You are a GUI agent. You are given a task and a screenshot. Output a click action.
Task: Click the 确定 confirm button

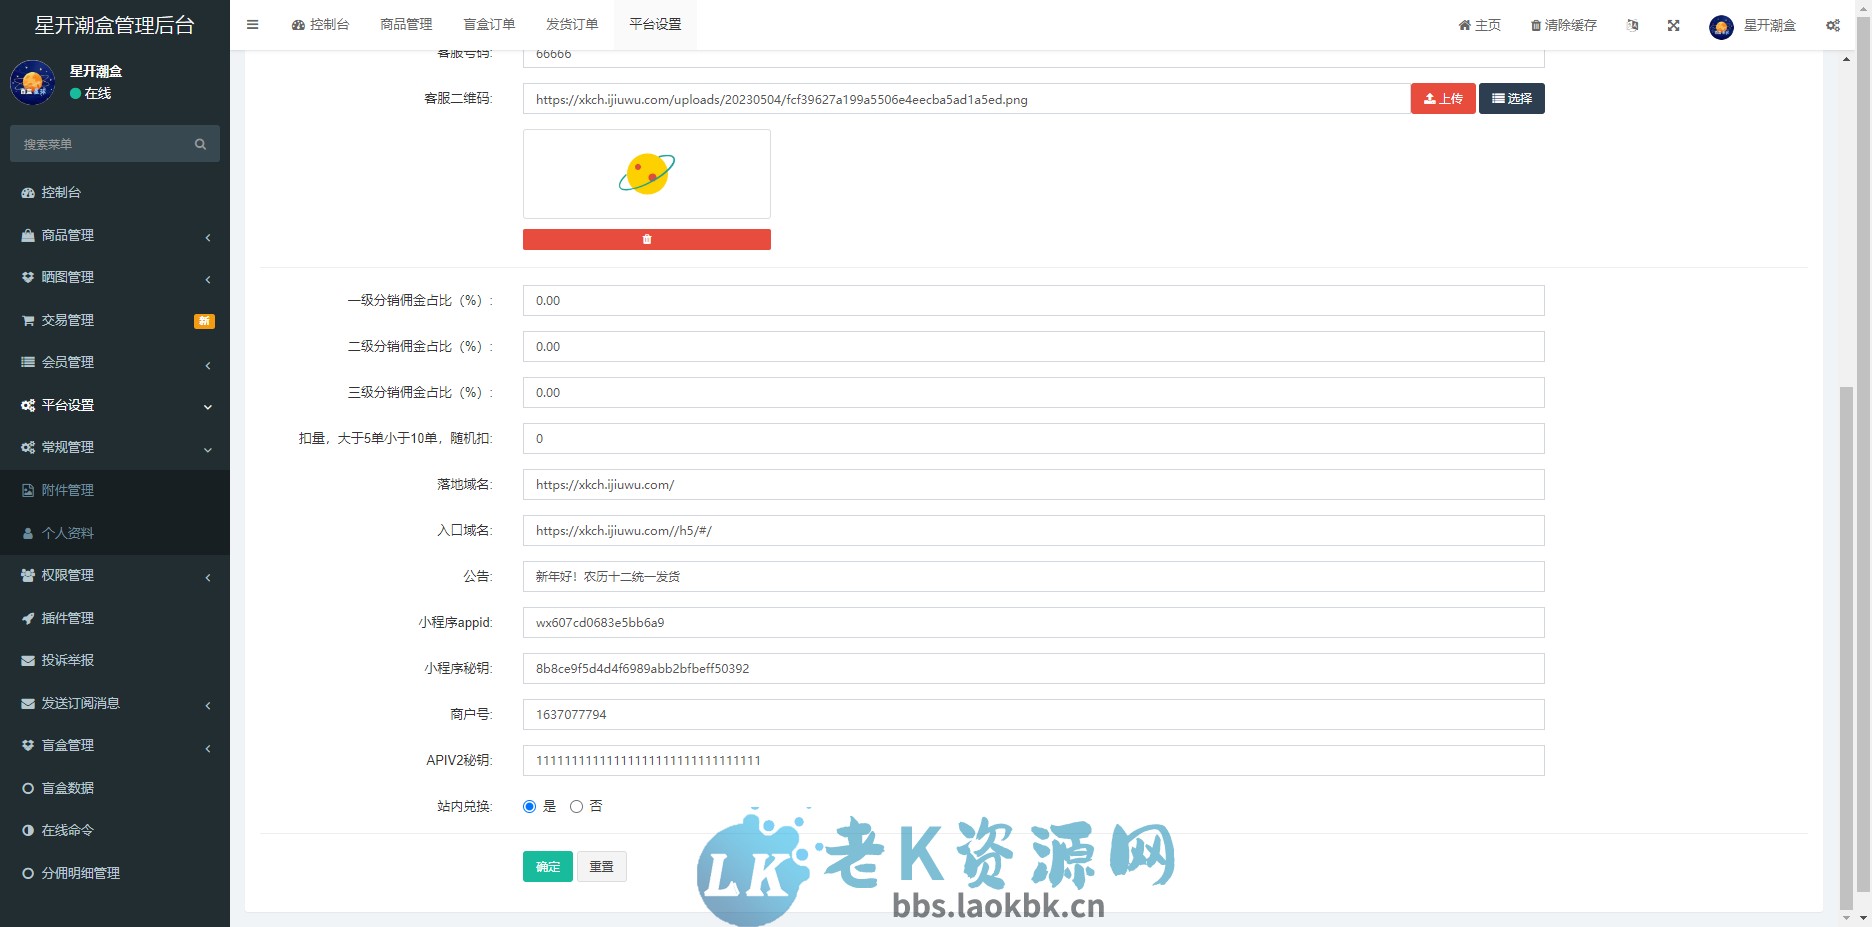click(x=547, y=866)
